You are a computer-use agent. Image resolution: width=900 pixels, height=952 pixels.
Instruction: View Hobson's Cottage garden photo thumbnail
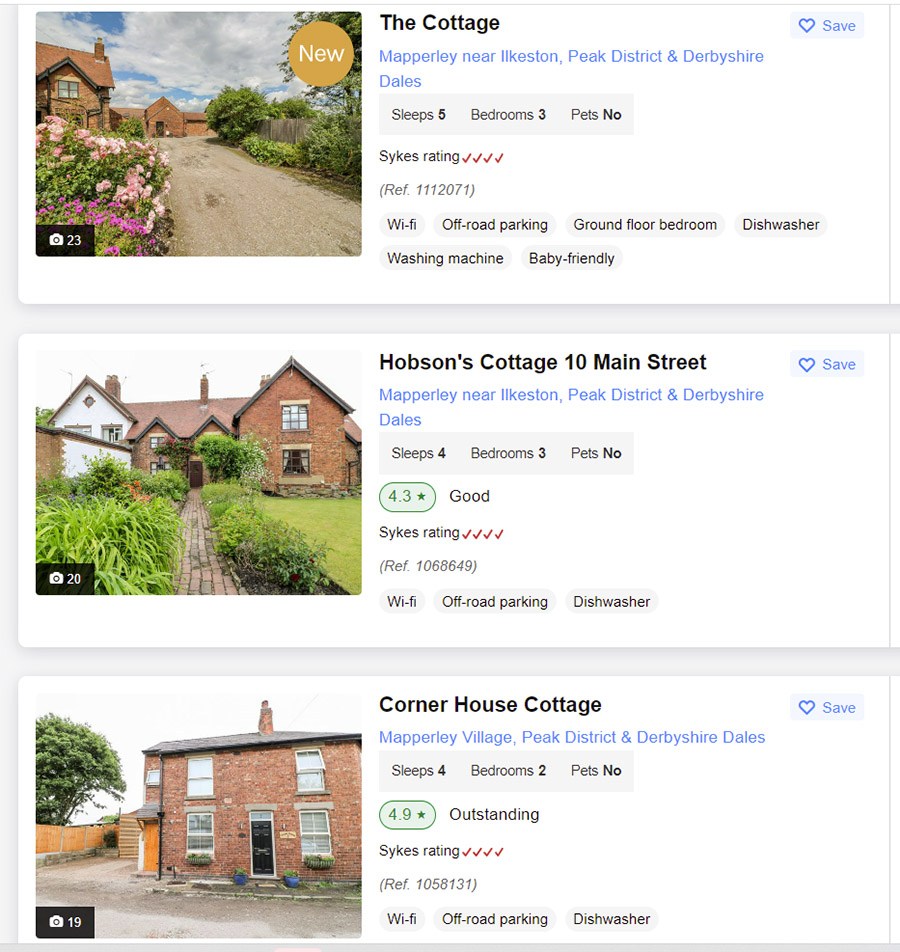point(199,472)
